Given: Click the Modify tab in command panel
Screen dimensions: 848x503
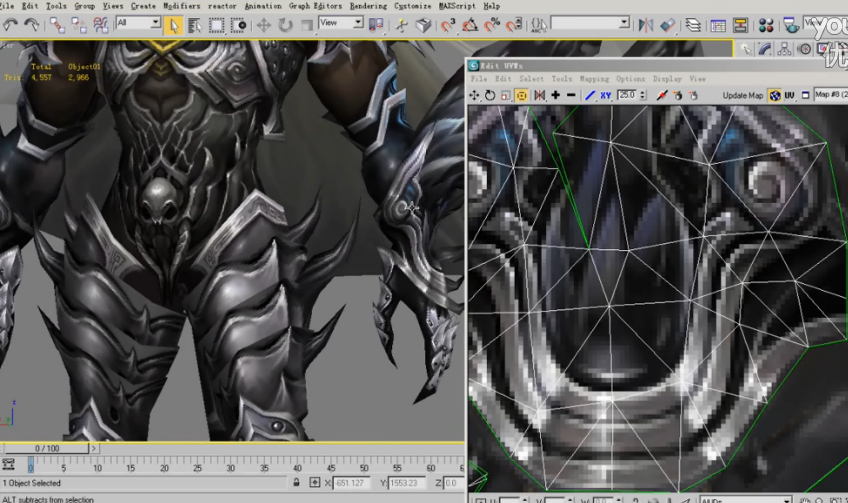Looking at the screenshot, I should tap(764, 49).
